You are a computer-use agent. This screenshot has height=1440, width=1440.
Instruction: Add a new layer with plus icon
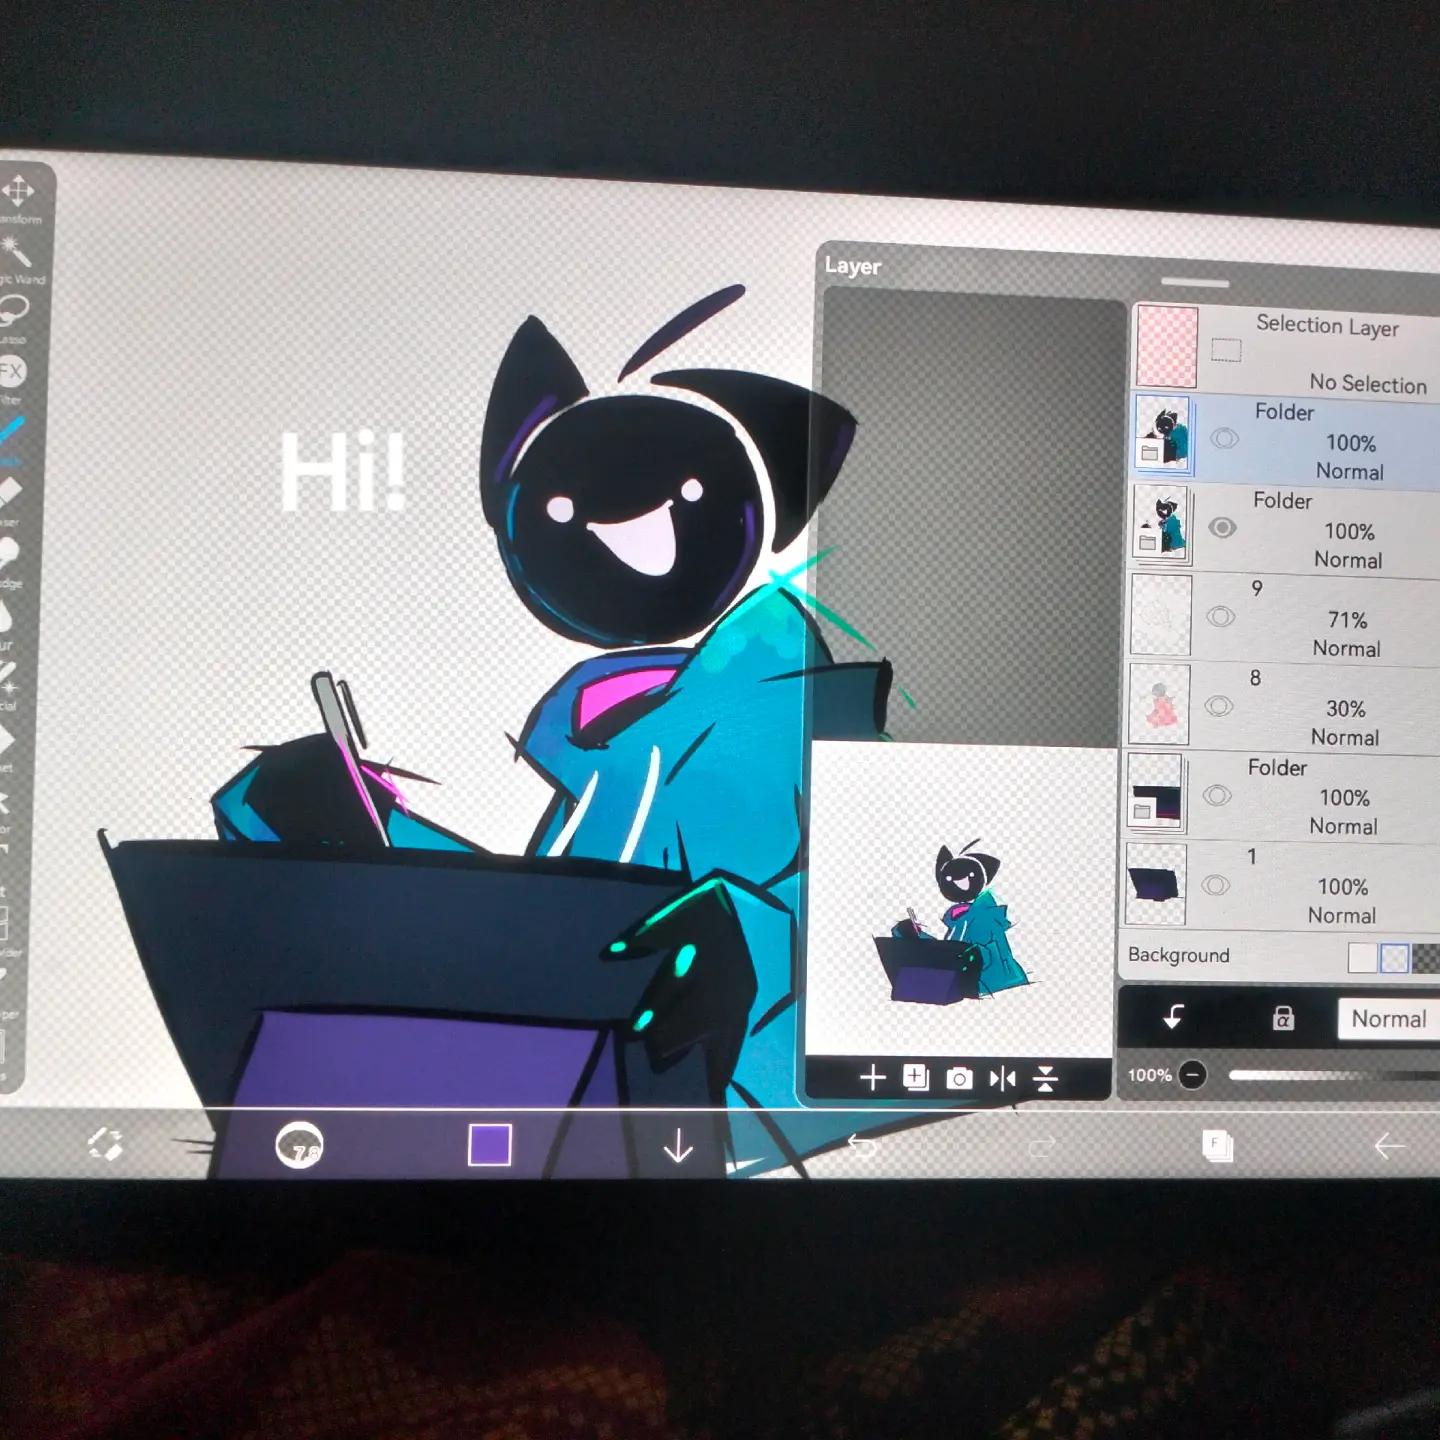pos(872,1077)
